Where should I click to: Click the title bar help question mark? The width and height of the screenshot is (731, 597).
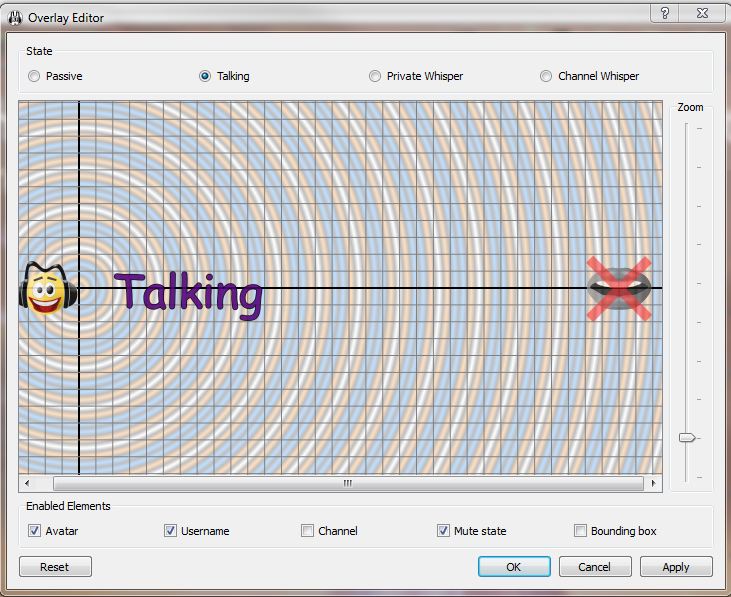666,14
